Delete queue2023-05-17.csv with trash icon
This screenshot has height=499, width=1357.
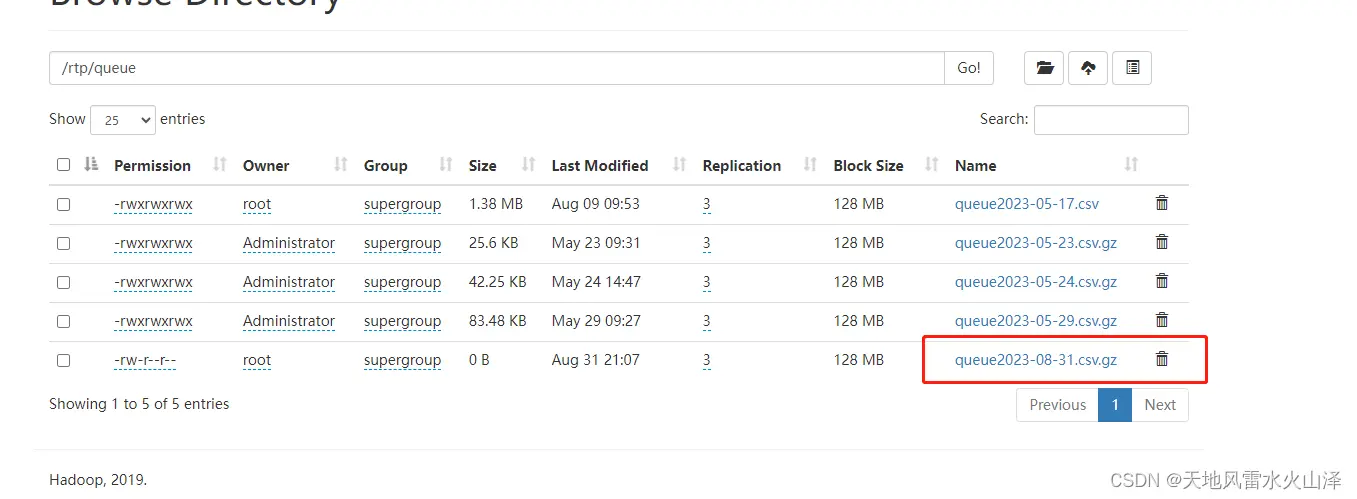click(1162, 203)
